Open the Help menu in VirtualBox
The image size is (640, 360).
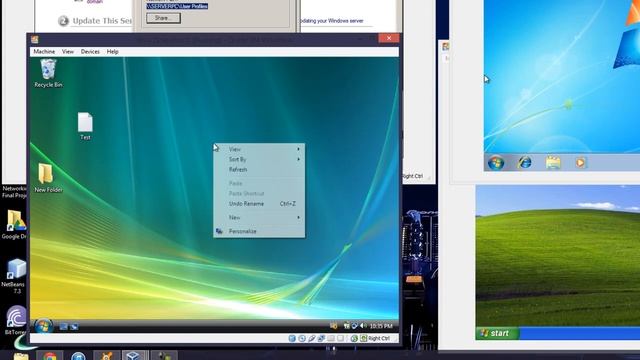pyautogui.click(x=113, y=52)
